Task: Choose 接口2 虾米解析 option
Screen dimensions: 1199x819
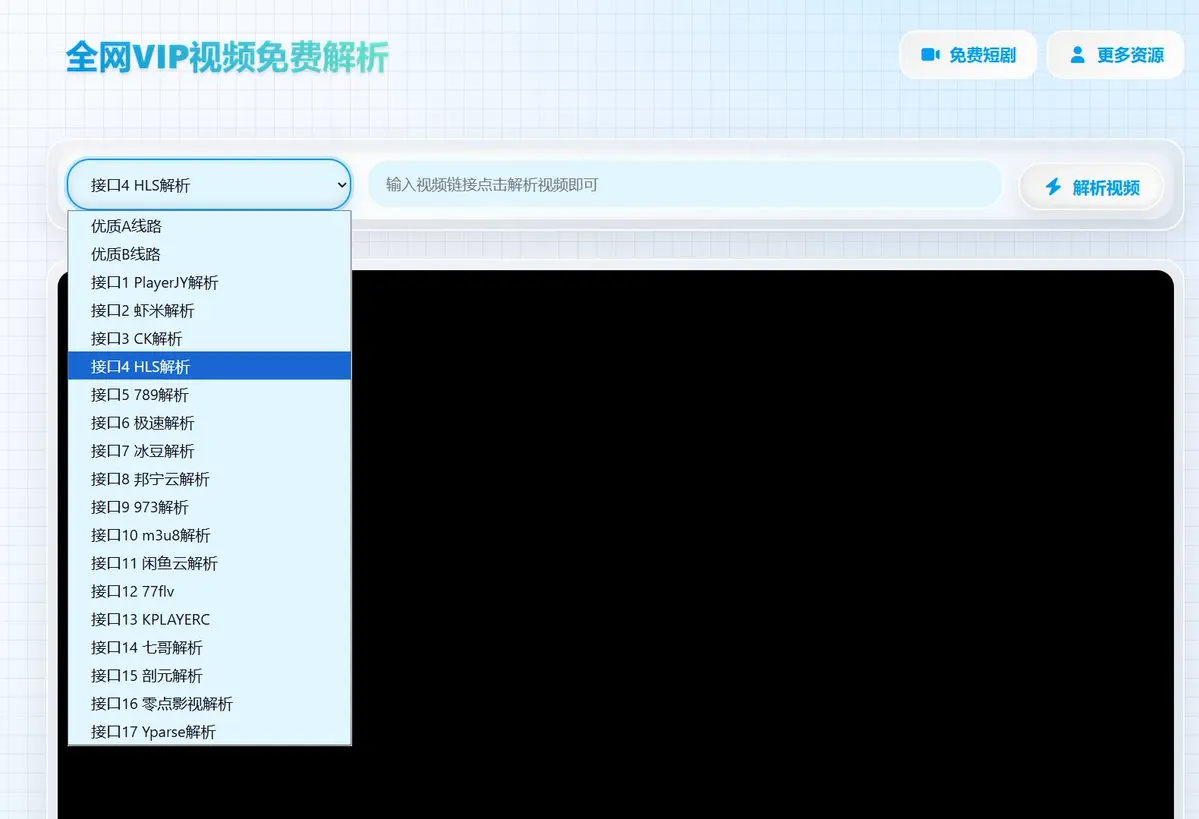Action: point(210,310)
